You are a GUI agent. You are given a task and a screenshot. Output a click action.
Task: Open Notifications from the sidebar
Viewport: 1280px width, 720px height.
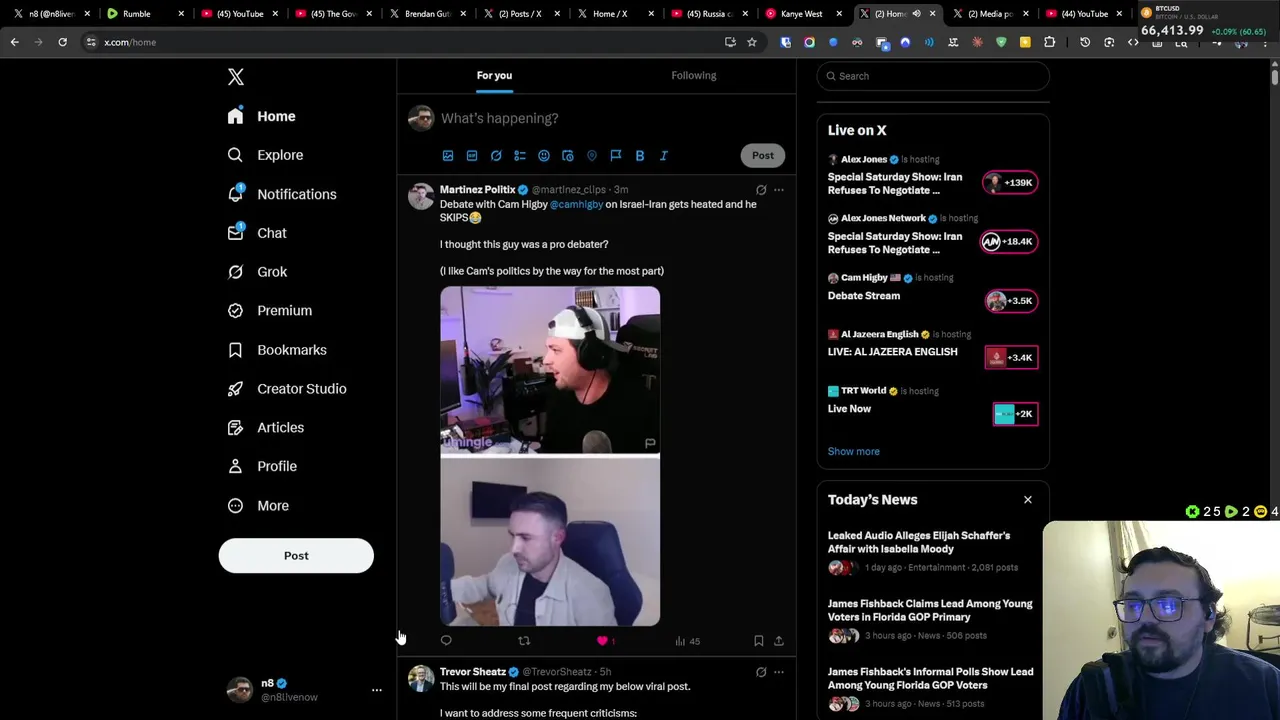[282, 194]
